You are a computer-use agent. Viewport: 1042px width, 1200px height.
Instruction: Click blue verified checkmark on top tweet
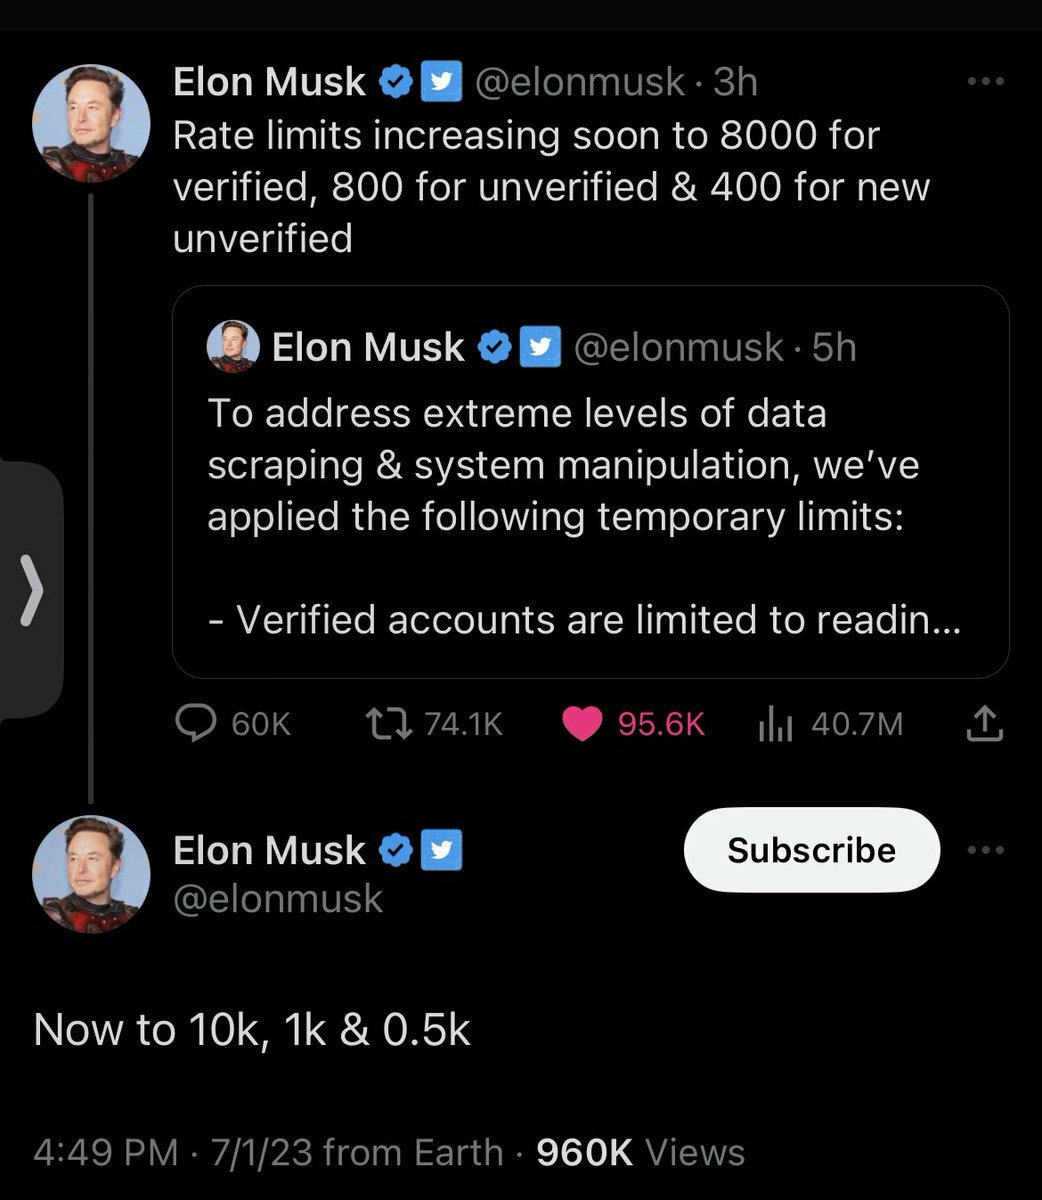click(397, 82)
